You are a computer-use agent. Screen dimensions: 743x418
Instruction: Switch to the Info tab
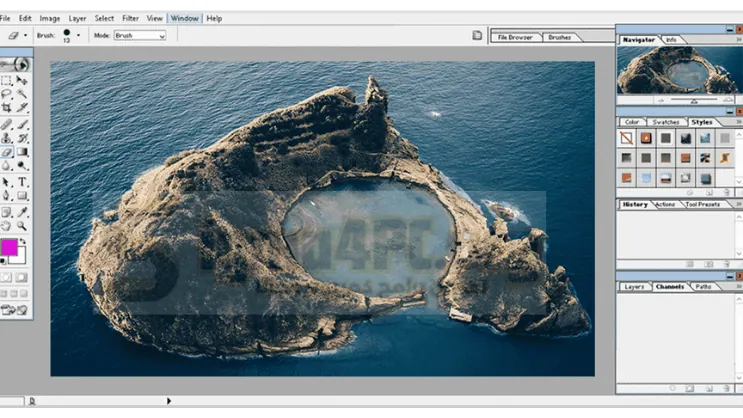point(671,40)
